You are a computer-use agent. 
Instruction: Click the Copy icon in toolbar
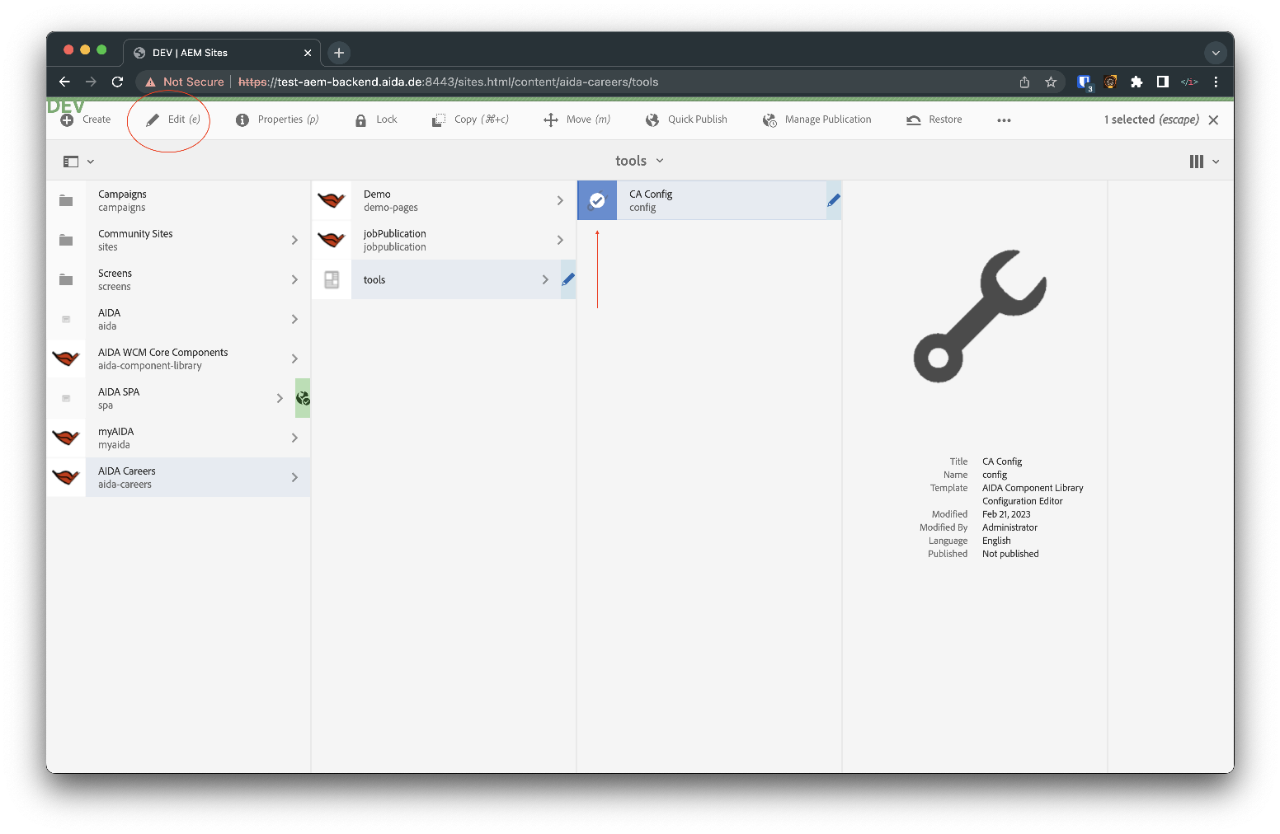438,120
